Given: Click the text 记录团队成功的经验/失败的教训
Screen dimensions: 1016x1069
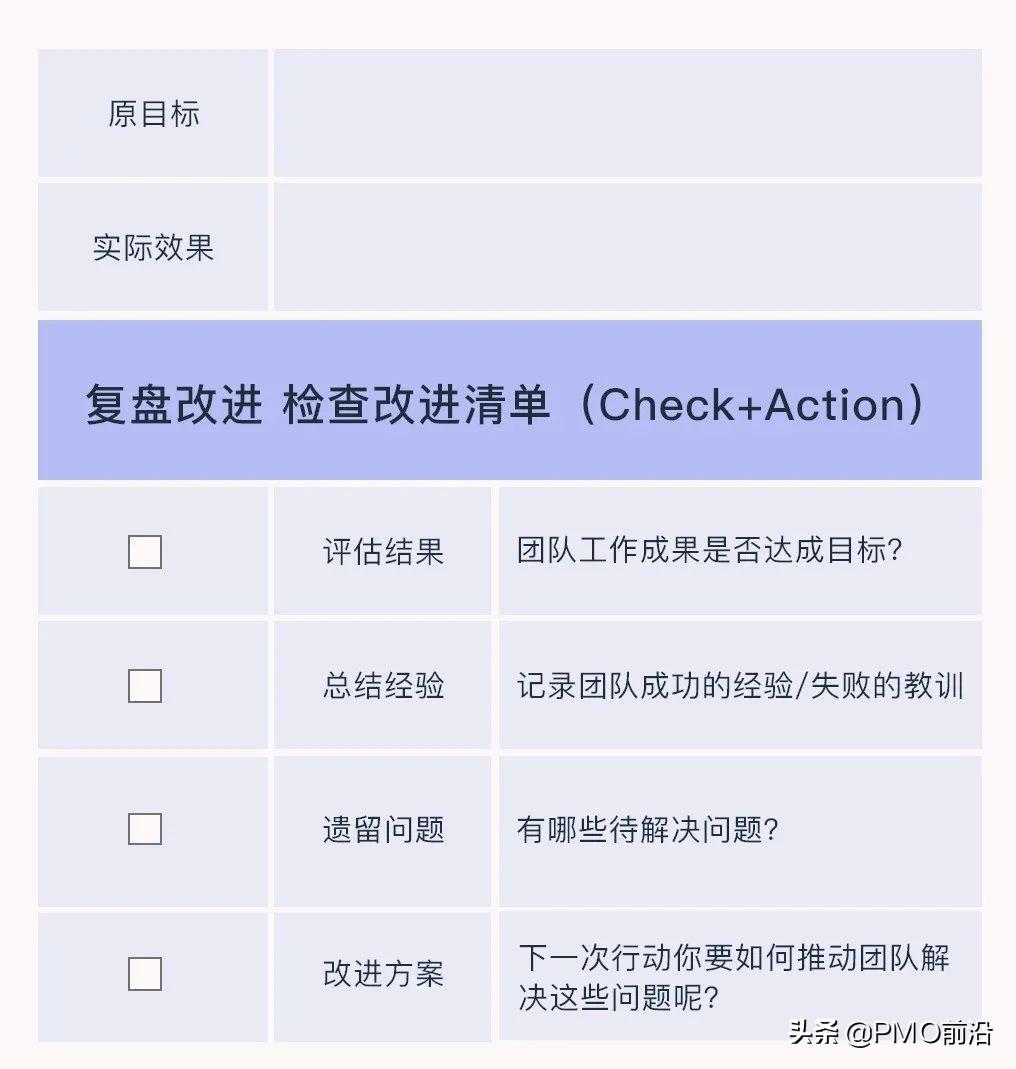Looking at the screenshot, I should point(740,685).
